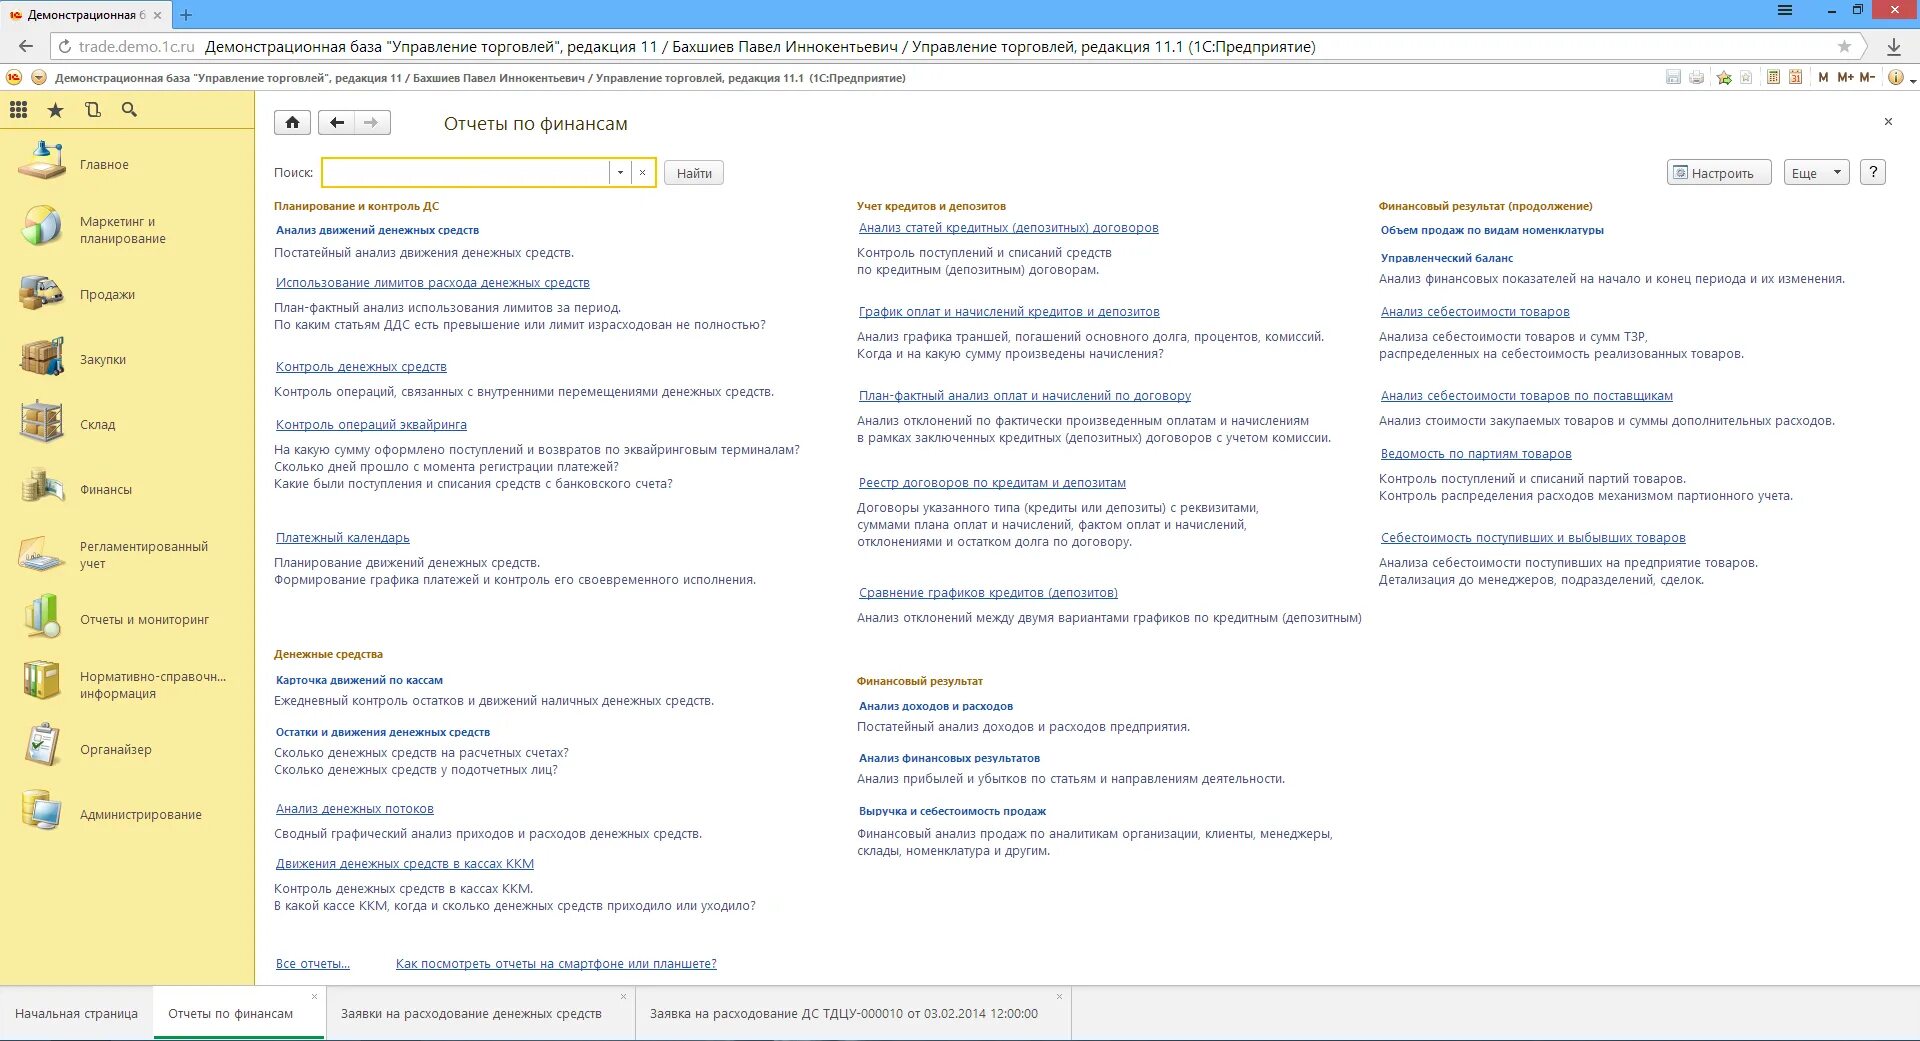Open Контроль операций эквайринга report

[371, 425]
